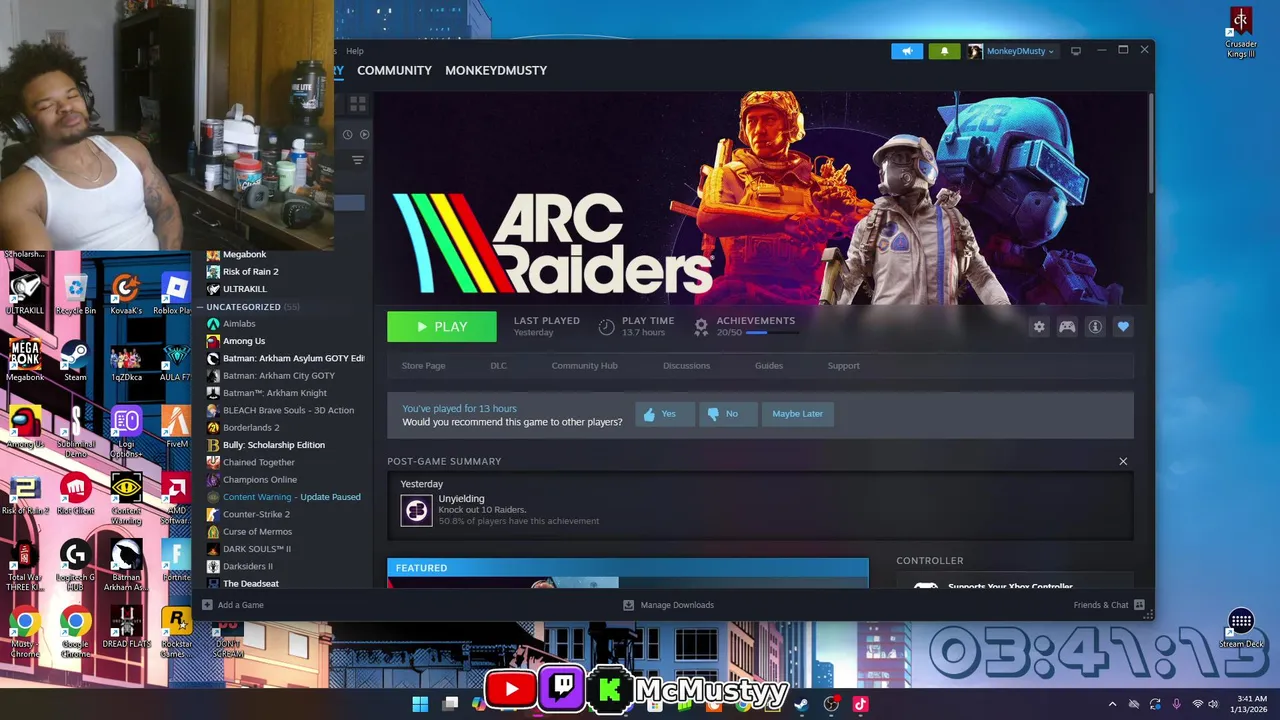This screenshot has height=720, width=1280.
Task: Switch Steam to Big Picture mode icon
Action: point(1076,51)
